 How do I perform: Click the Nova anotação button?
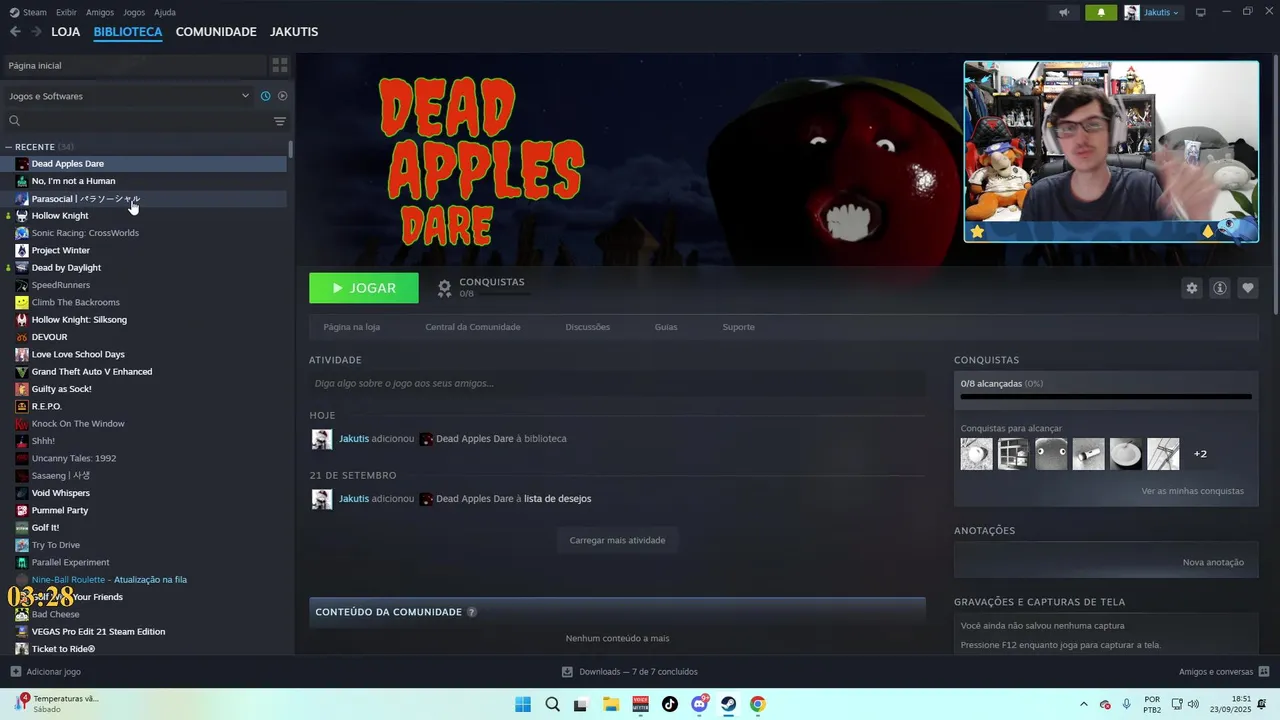point(1213,562)
